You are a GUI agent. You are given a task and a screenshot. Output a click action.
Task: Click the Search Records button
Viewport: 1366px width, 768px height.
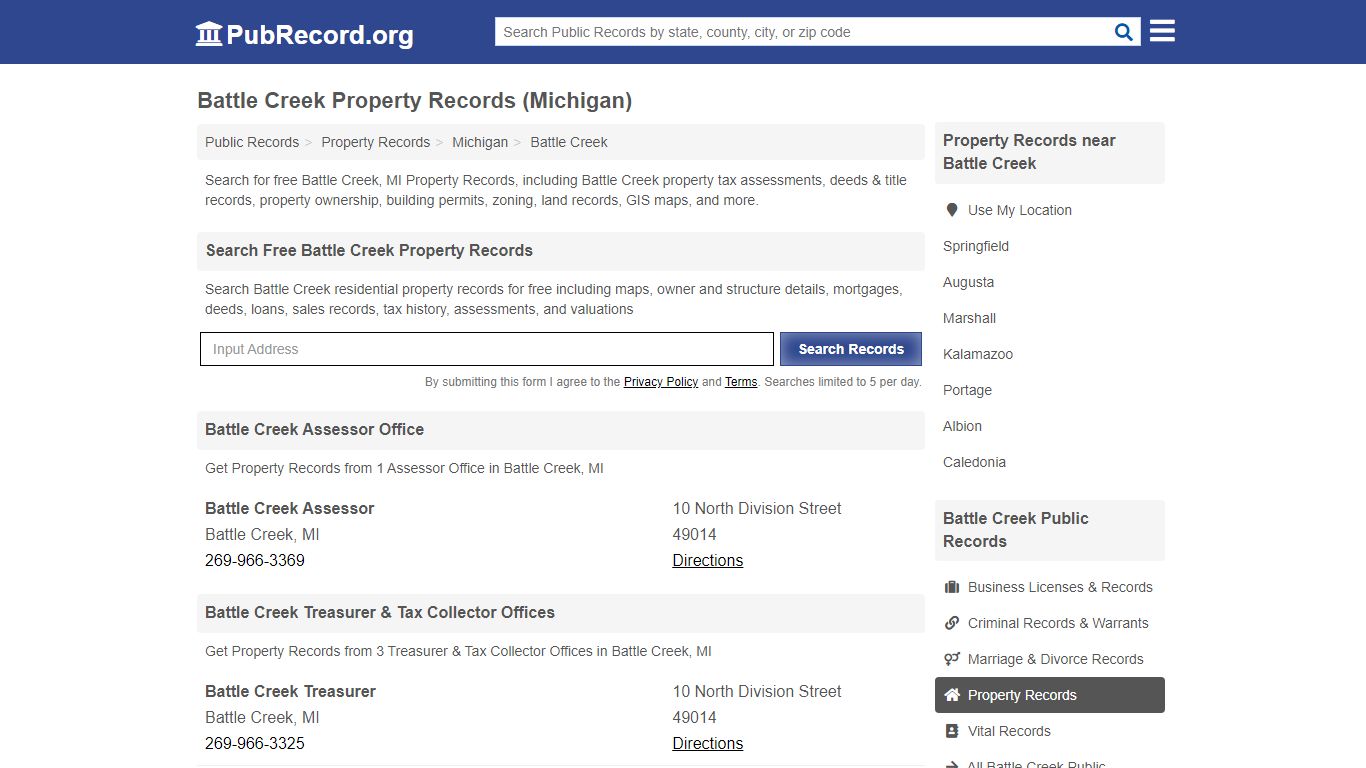(x=851, y=349)
